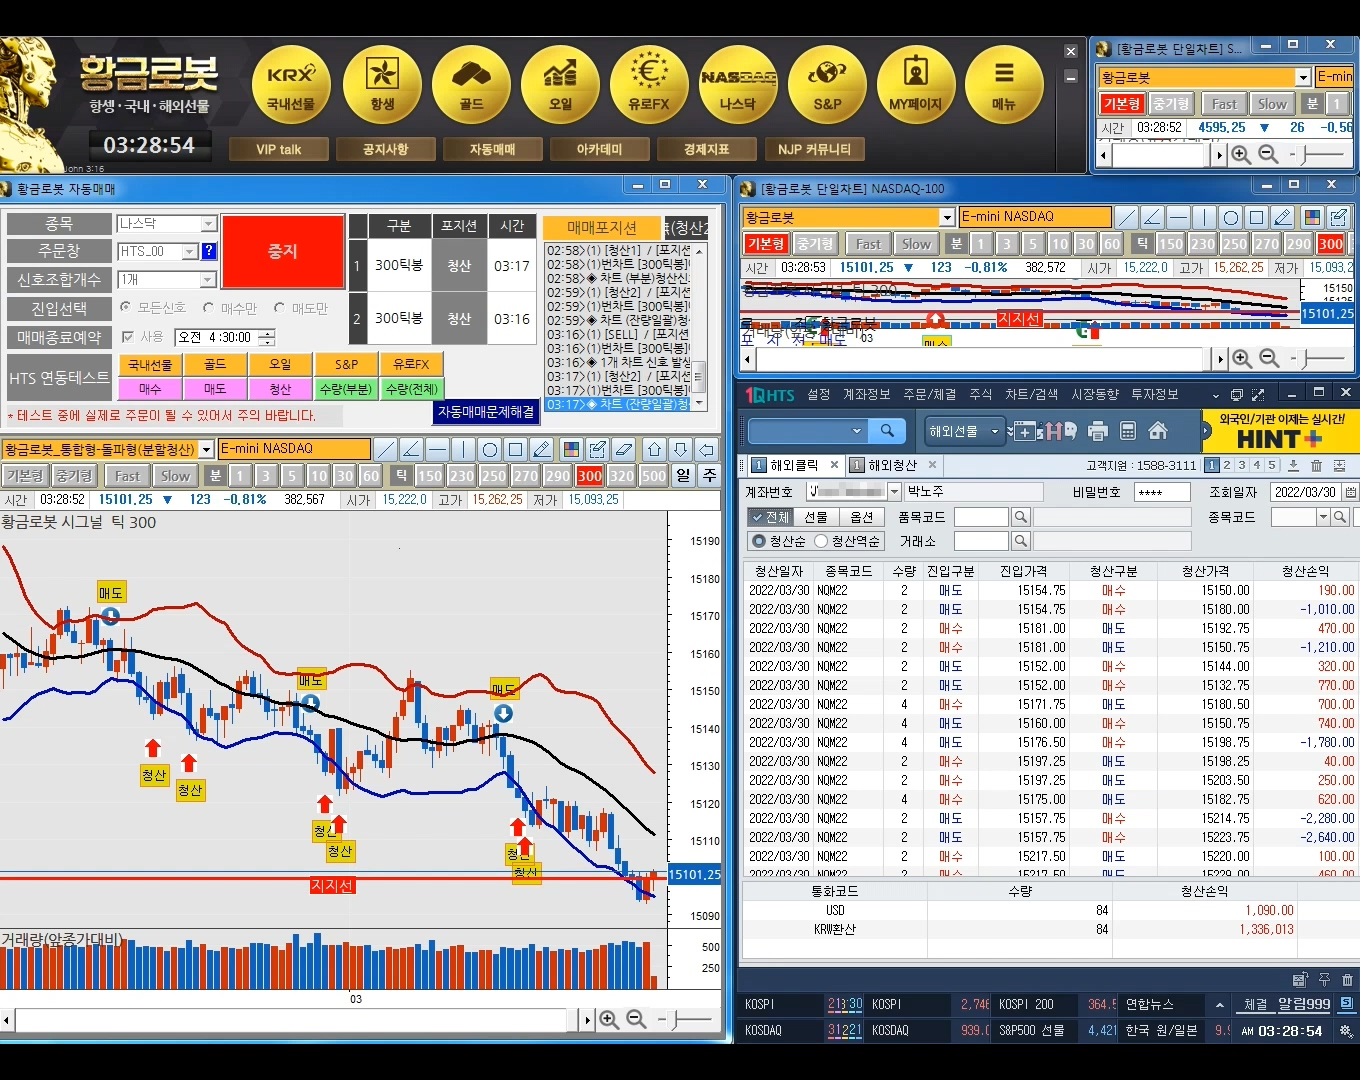
Task: Open the 골드 gold bars button
Action: 471,85
